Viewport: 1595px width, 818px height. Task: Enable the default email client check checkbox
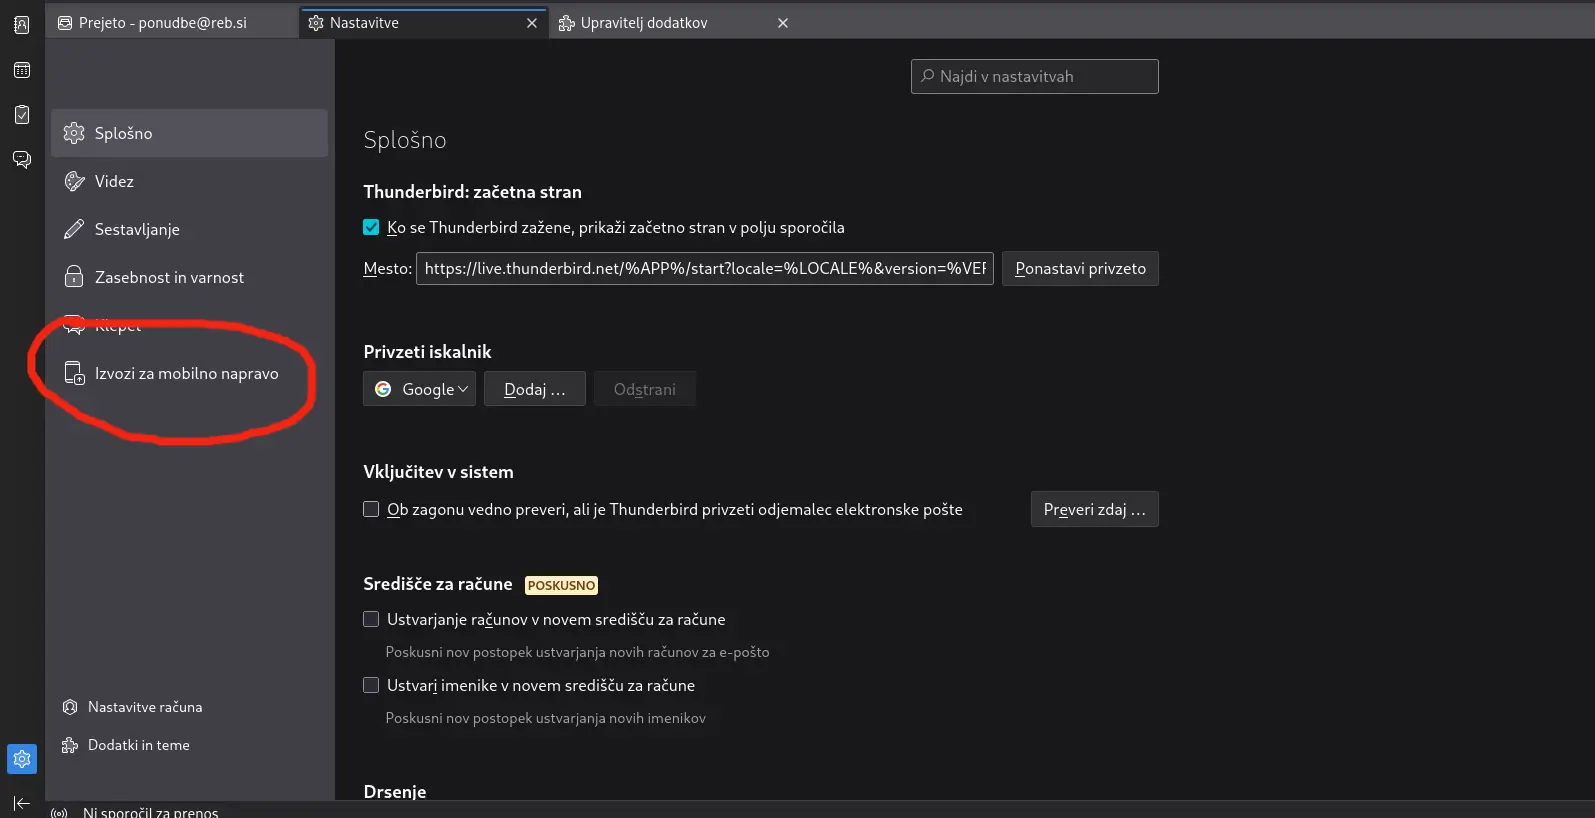(x=371, y=510)
